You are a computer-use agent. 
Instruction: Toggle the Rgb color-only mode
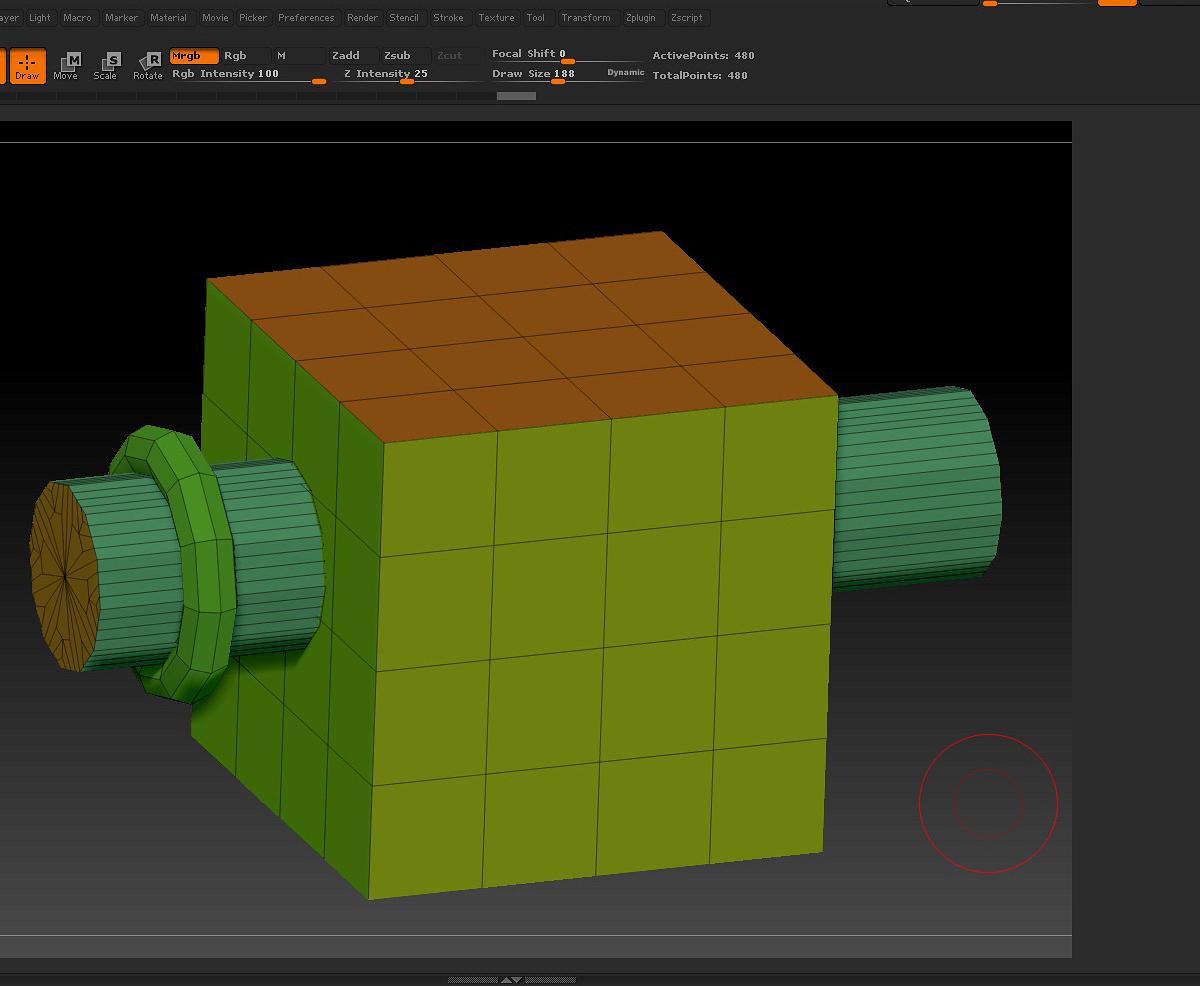point(245,56)
